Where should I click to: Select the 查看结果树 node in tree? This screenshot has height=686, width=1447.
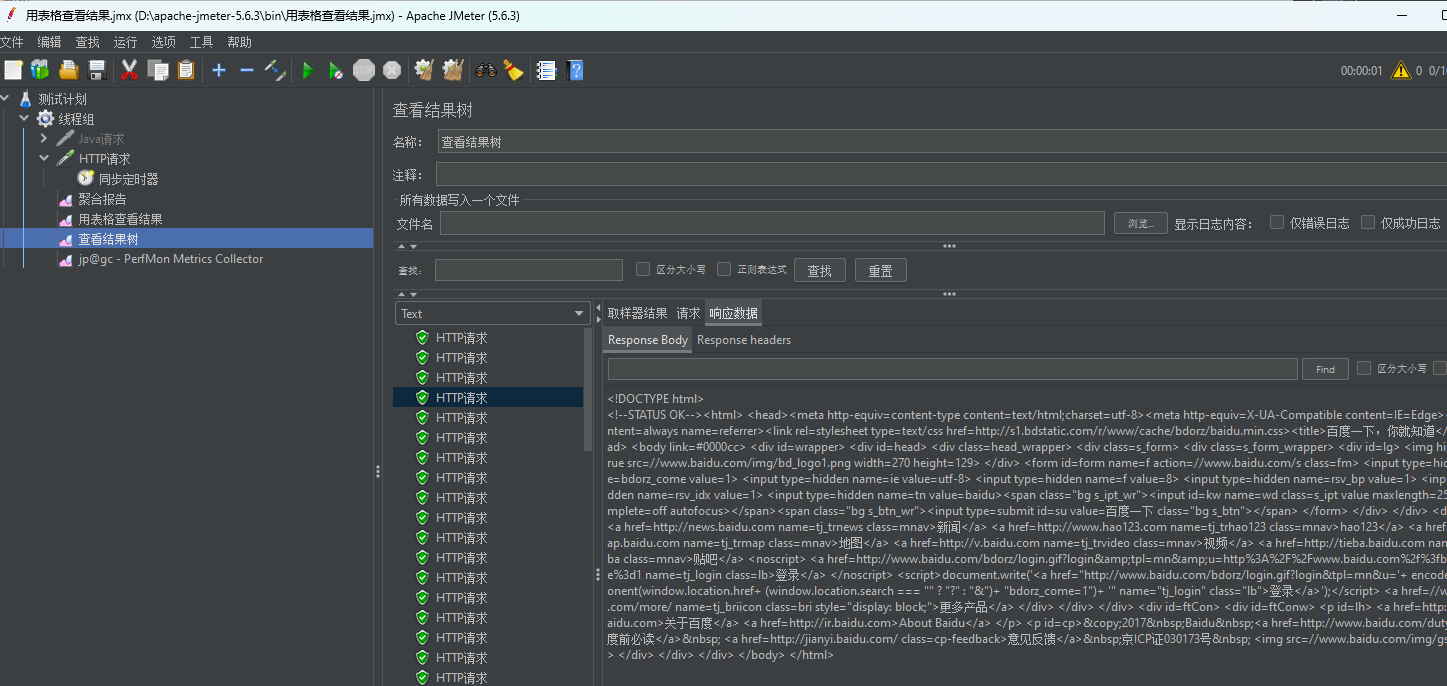[x=108, y=239]
